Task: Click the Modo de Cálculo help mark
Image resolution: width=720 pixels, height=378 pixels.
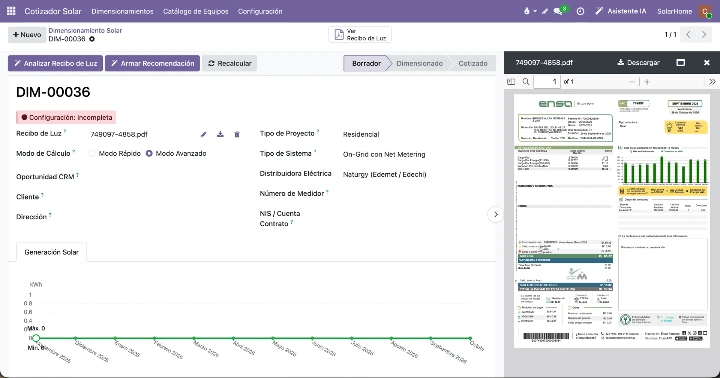Action: (x=73, y=152)
